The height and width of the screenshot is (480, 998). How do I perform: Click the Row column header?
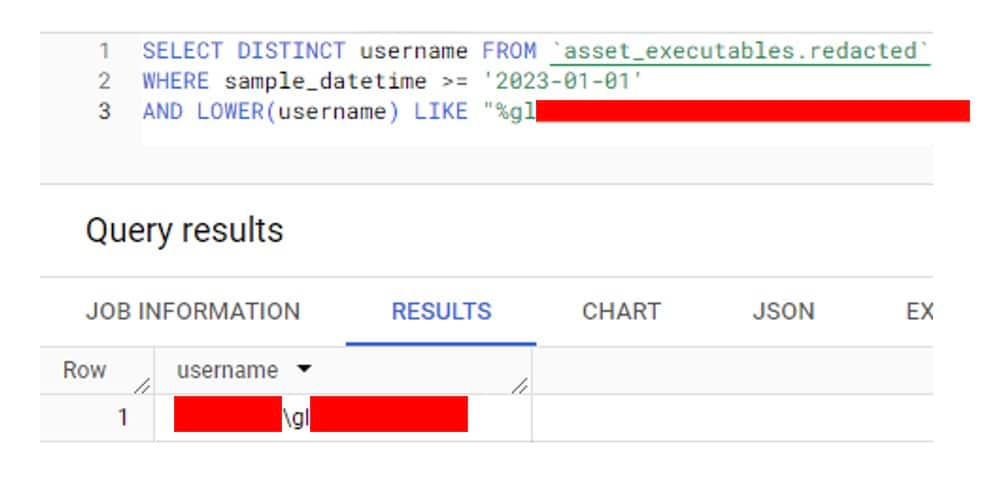tap(84, 370)
